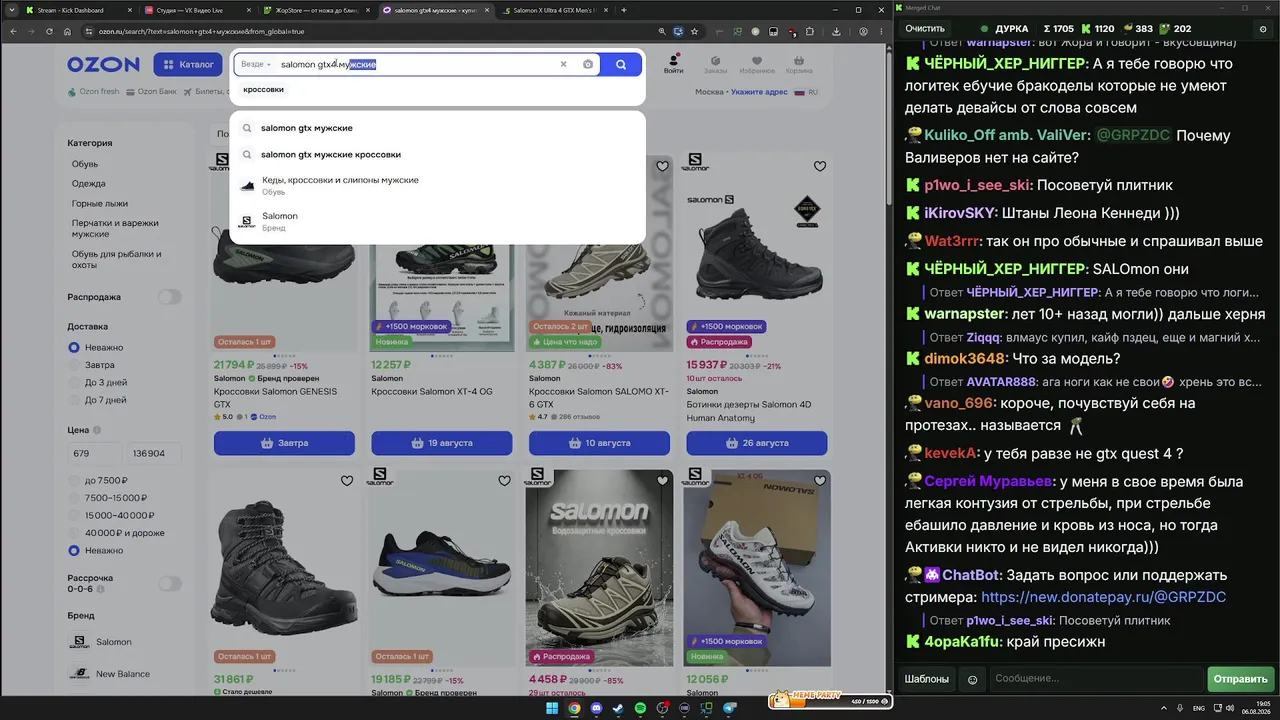This screenshot has width=1280, height=720.
Task: Click Очистить in Merged Chat
Action: [925, 29]
